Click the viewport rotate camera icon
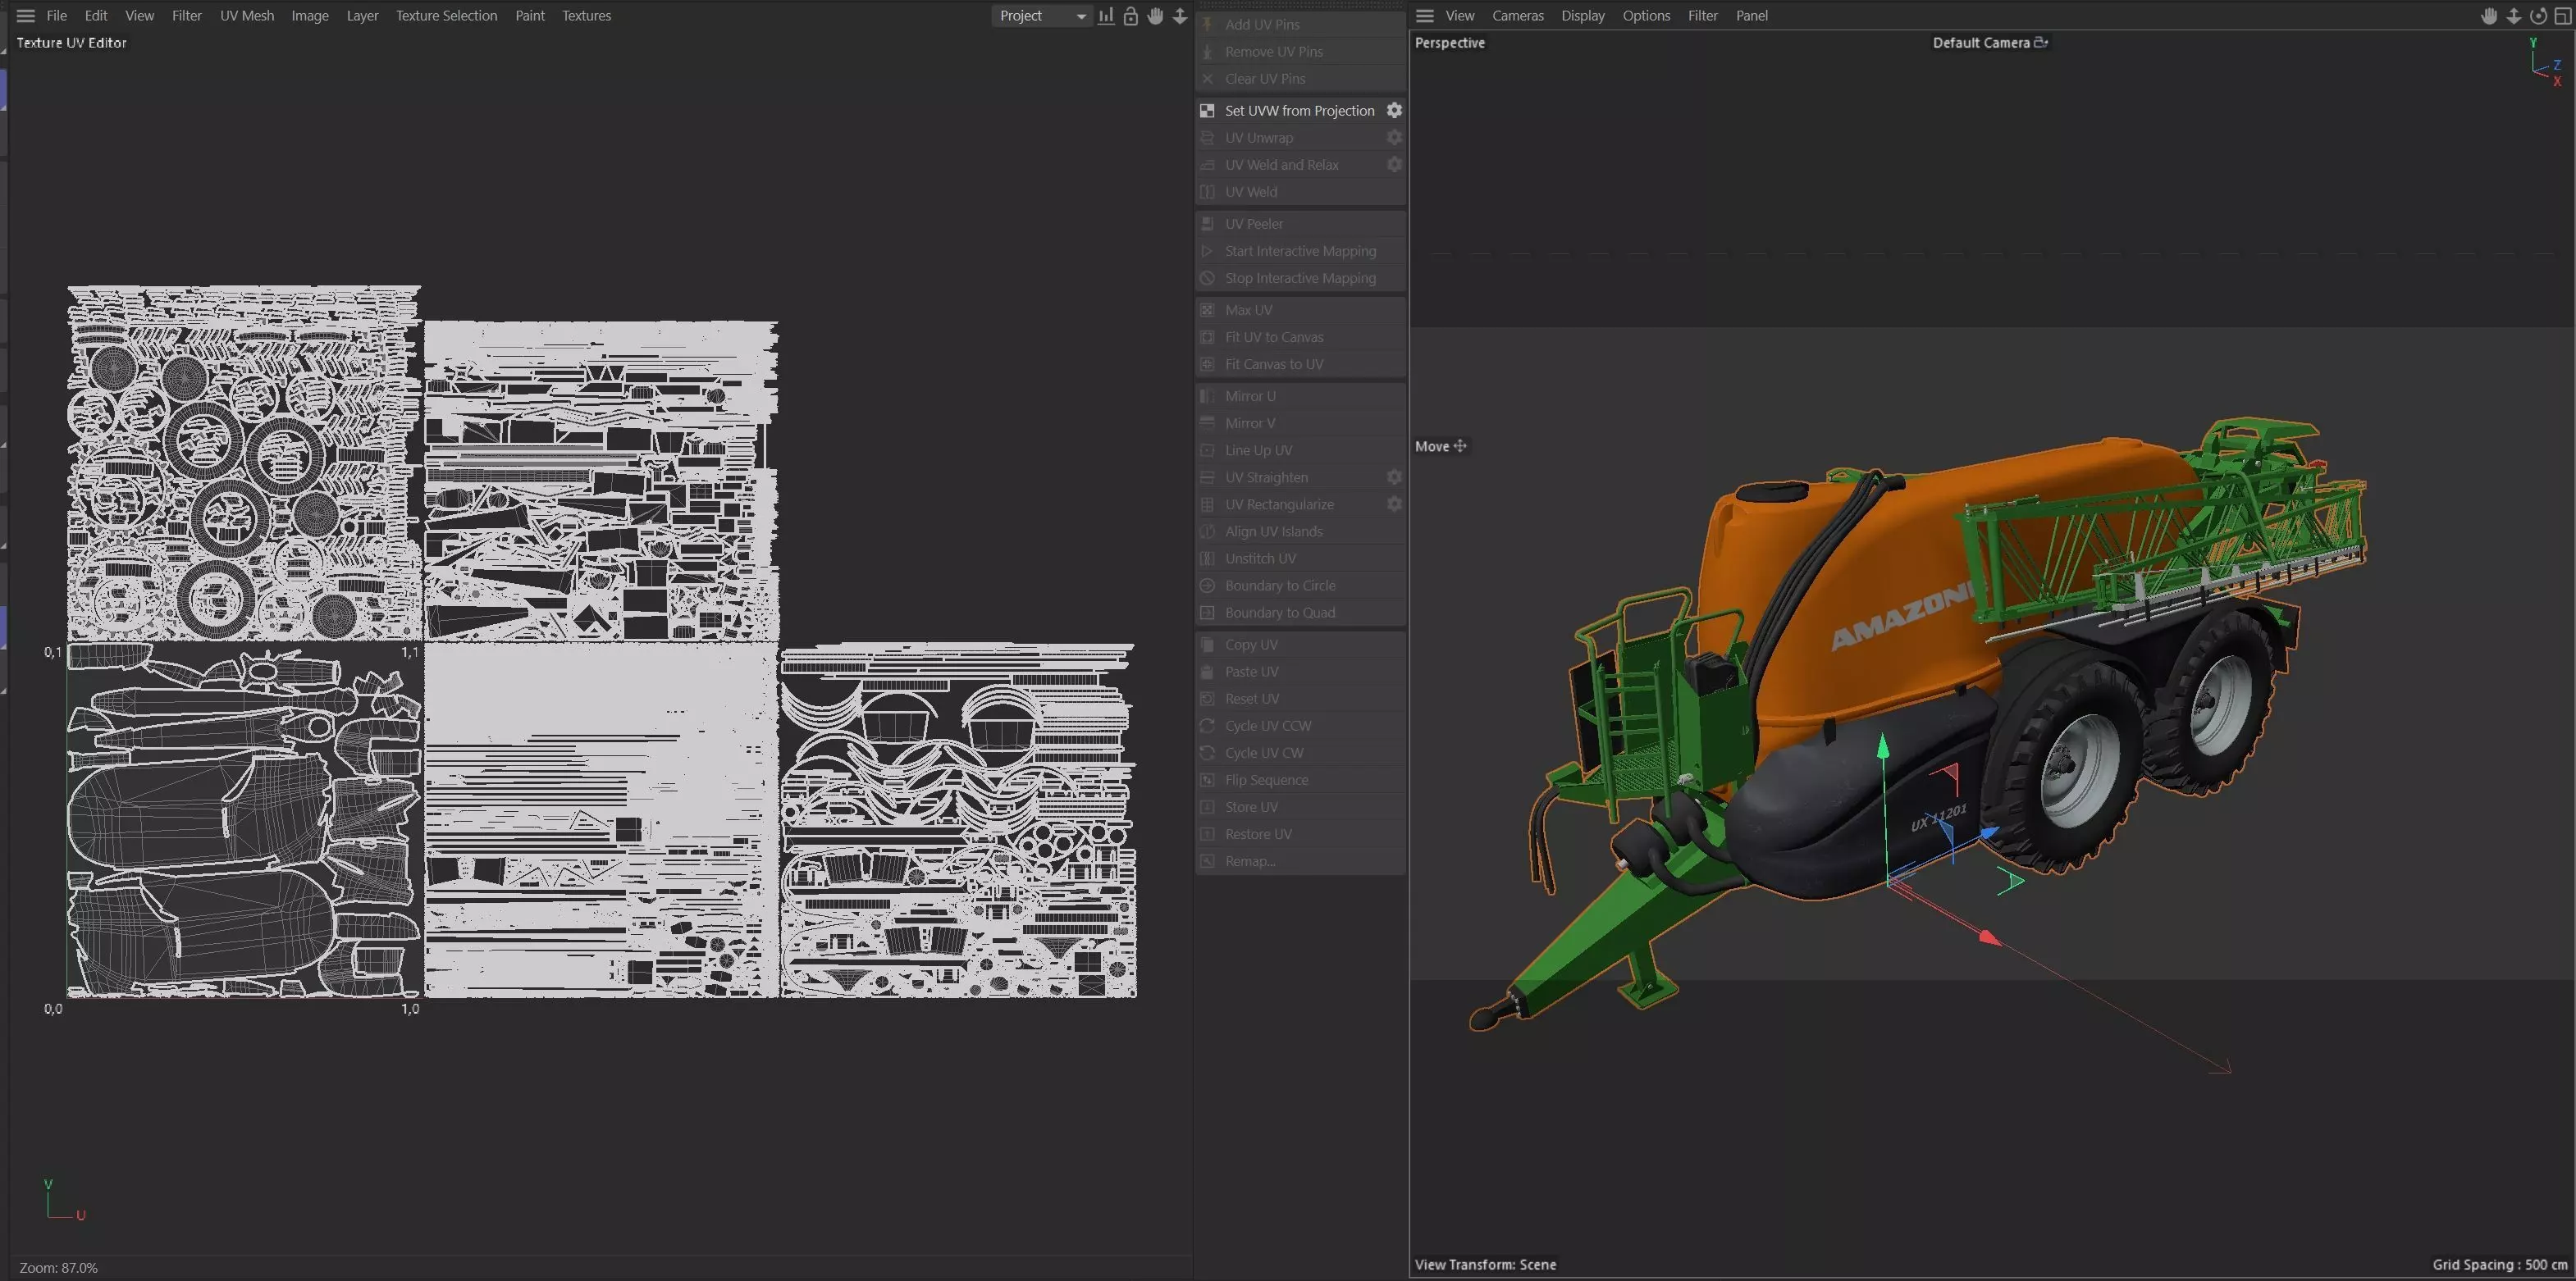 [2538, 16]
